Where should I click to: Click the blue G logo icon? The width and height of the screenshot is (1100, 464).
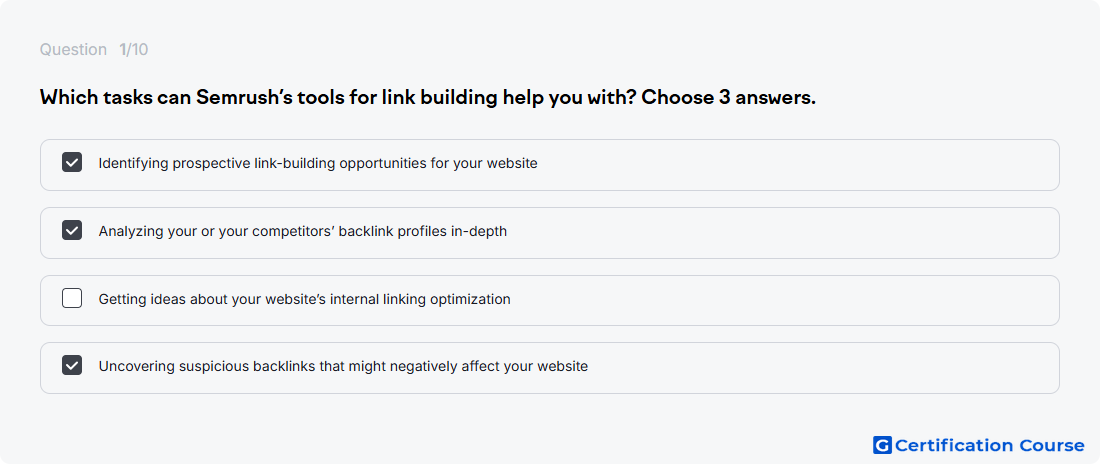(x=882, y=445)
